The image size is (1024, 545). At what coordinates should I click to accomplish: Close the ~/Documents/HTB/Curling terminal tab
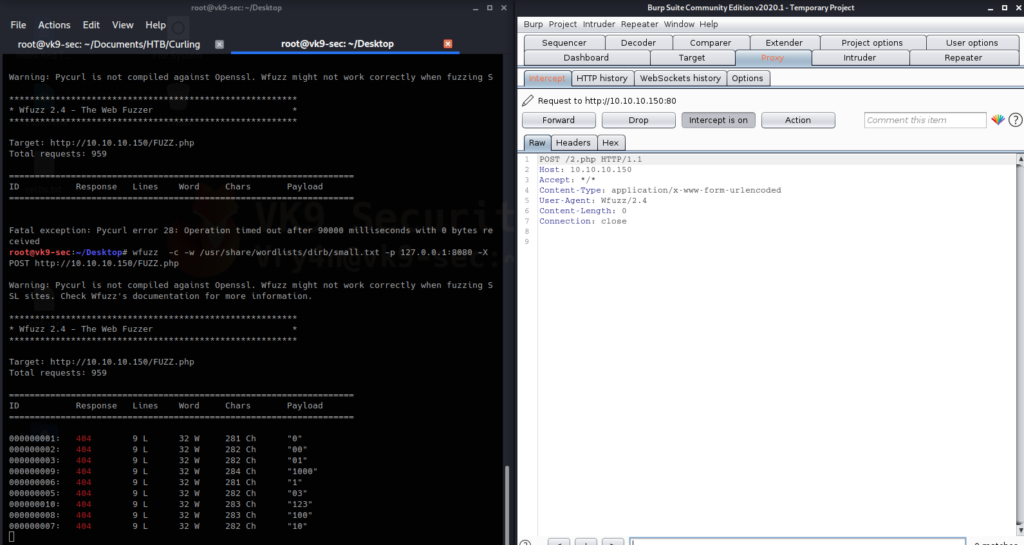click(219, 44)
